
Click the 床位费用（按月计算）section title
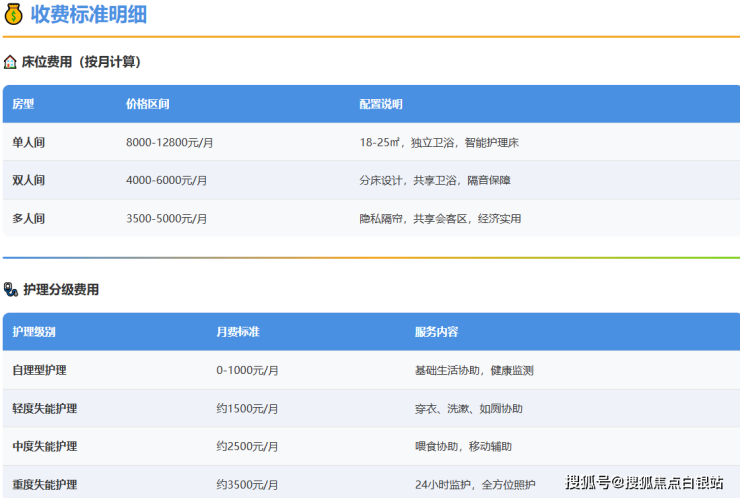[x=81, y=62]
